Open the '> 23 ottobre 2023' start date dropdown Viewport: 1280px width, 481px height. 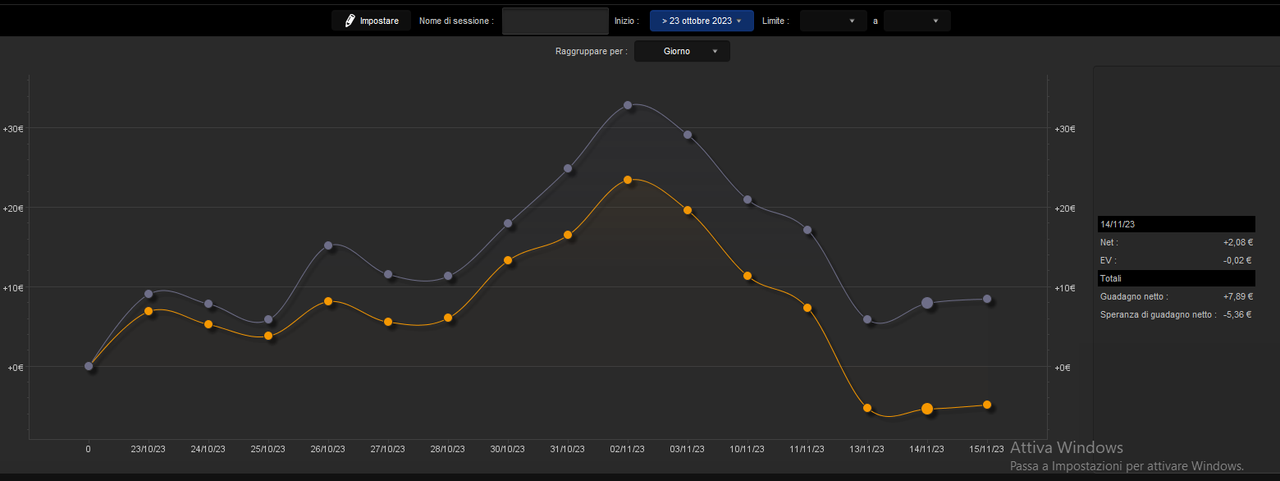[701, 20]
